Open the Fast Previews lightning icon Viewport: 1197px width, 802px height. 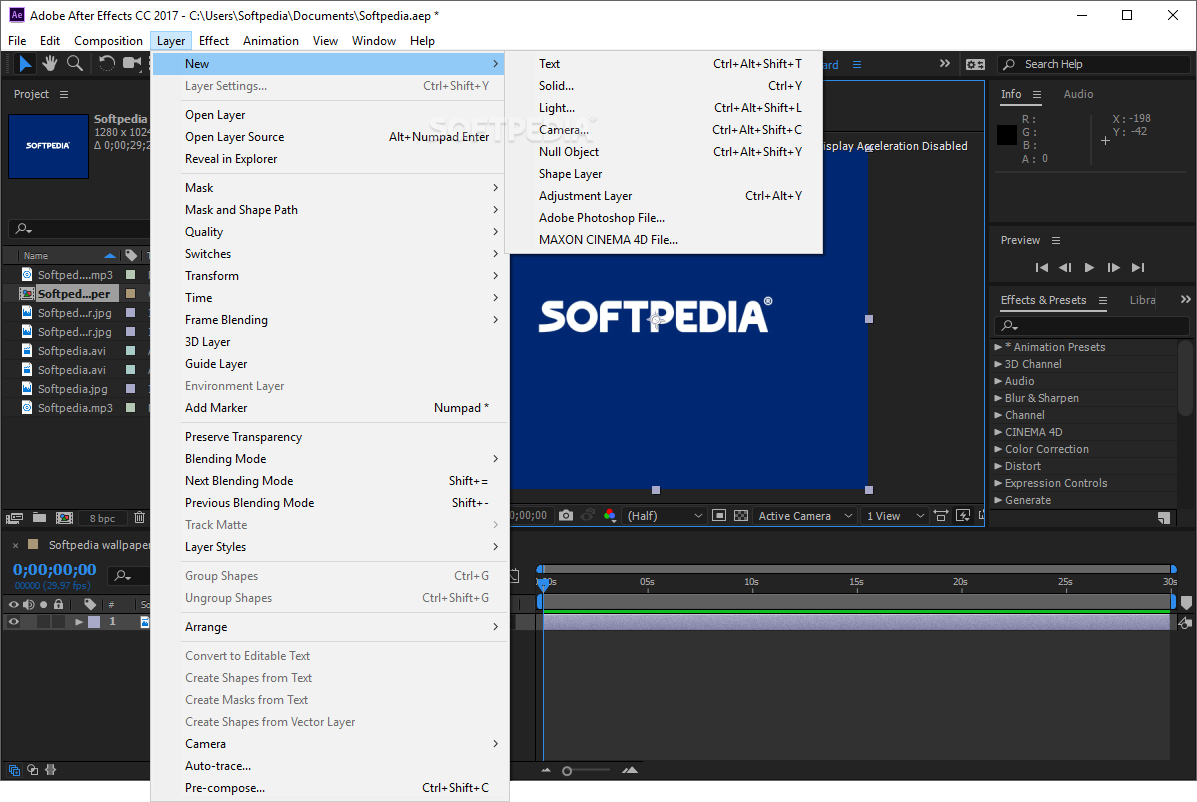(963, 516)
